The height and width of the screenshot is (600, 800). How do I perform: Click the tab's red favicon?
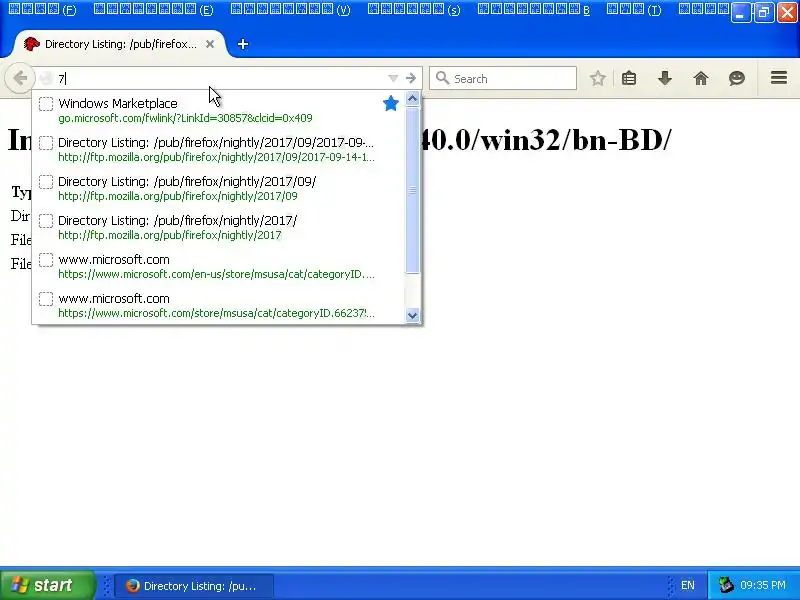point(32,44)
